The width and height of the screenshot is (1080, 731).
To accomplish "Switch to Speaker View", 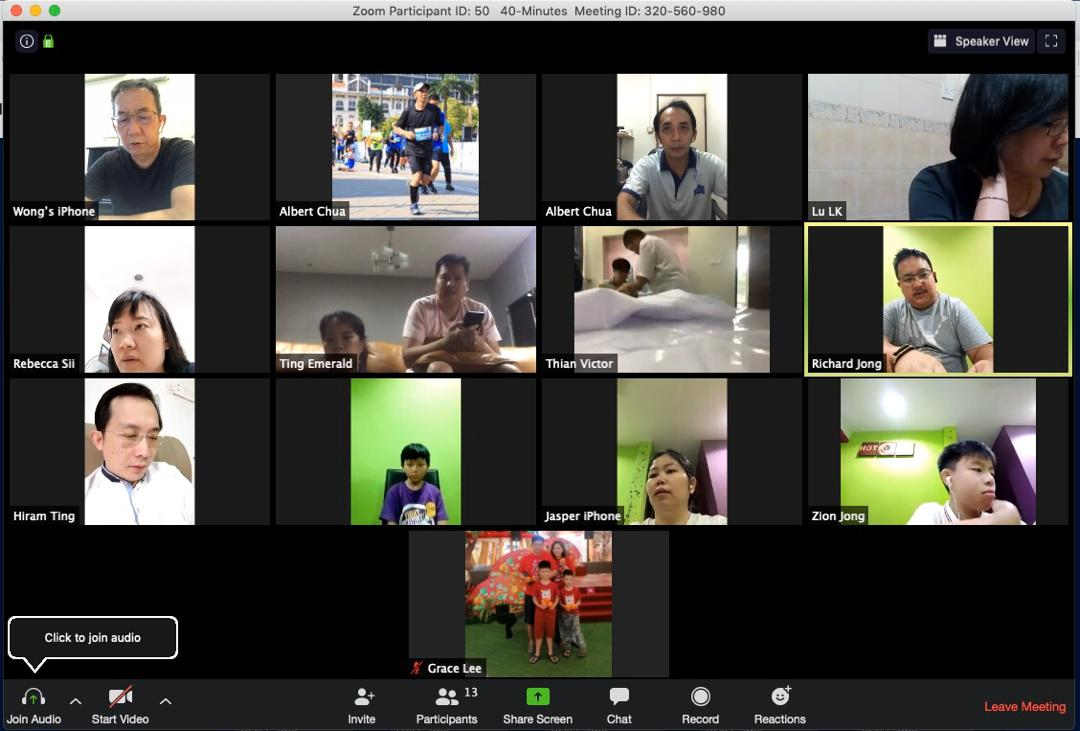I will [980, 41].
